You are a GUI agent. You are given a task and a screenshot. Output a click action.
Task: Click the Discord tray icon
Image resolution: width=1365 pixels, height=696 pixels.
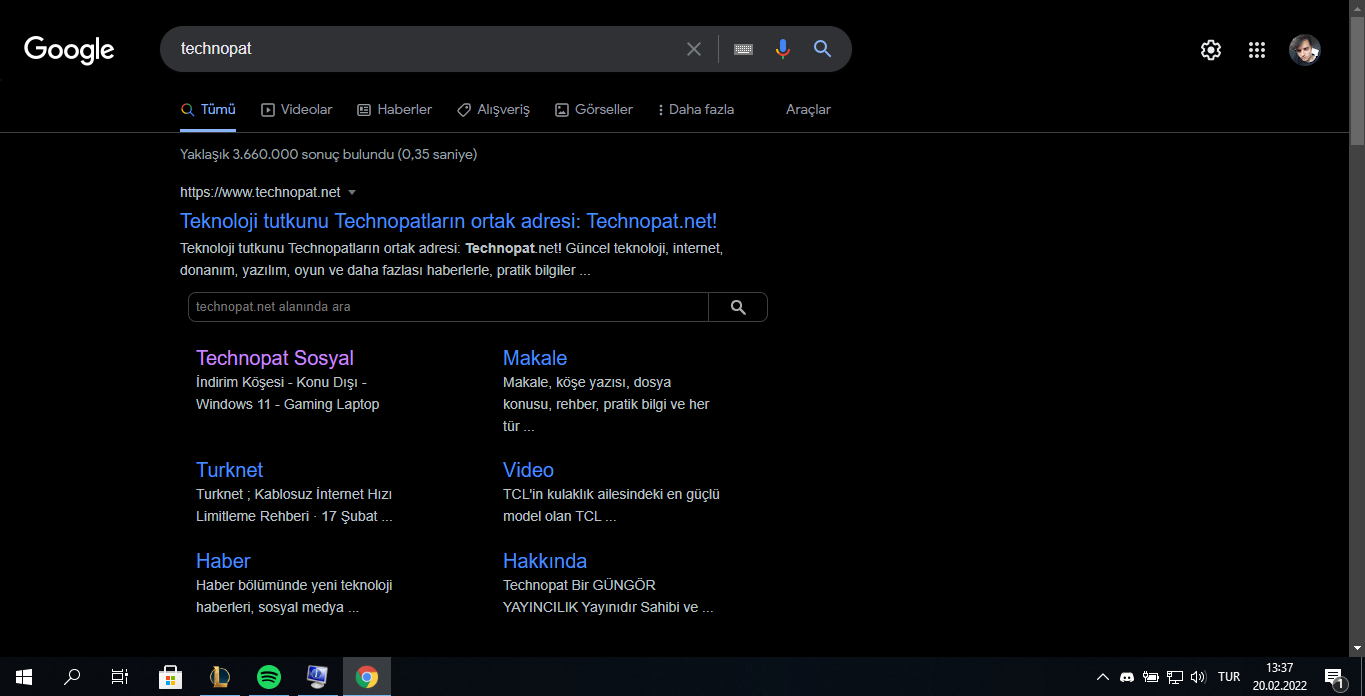(x=1127, y=677)
